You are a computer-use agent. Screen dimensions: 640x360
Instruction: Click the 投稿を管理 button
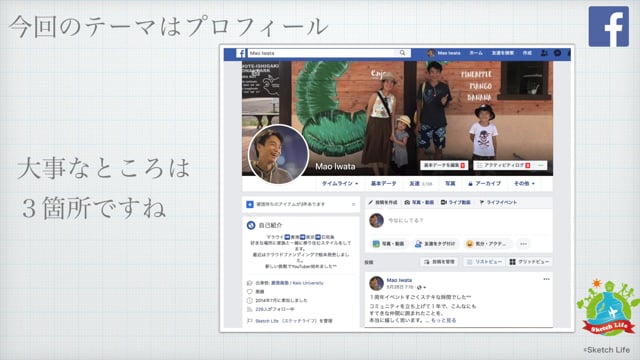click(x=439, y=262)
